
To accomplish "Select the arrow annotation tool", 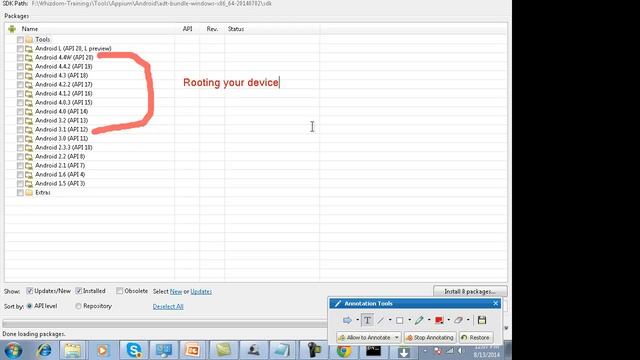I will click(x=347, y=320).
